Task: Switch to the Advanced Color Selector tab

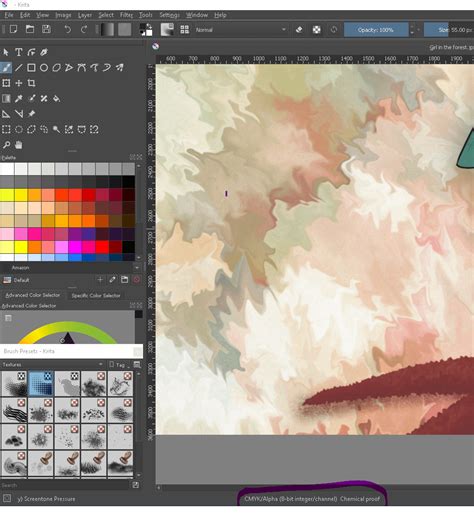Action: tap(33, 295)
